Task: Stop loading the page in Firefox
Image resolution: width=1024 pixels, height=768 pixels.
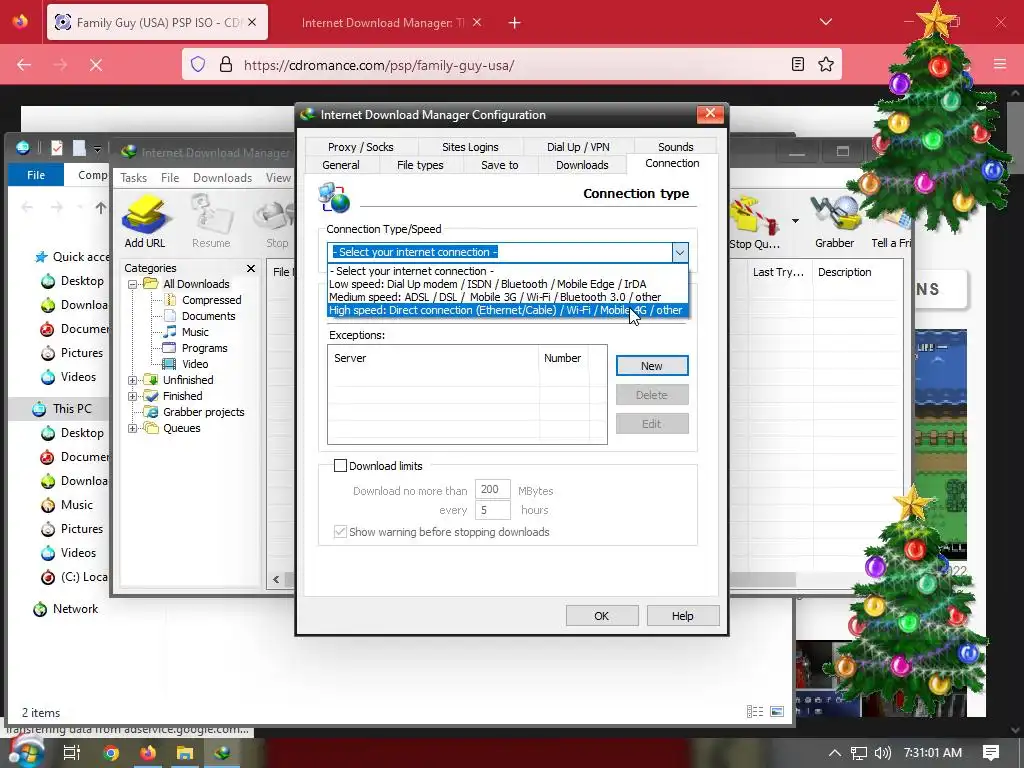Action: click(x=96, y=65)
